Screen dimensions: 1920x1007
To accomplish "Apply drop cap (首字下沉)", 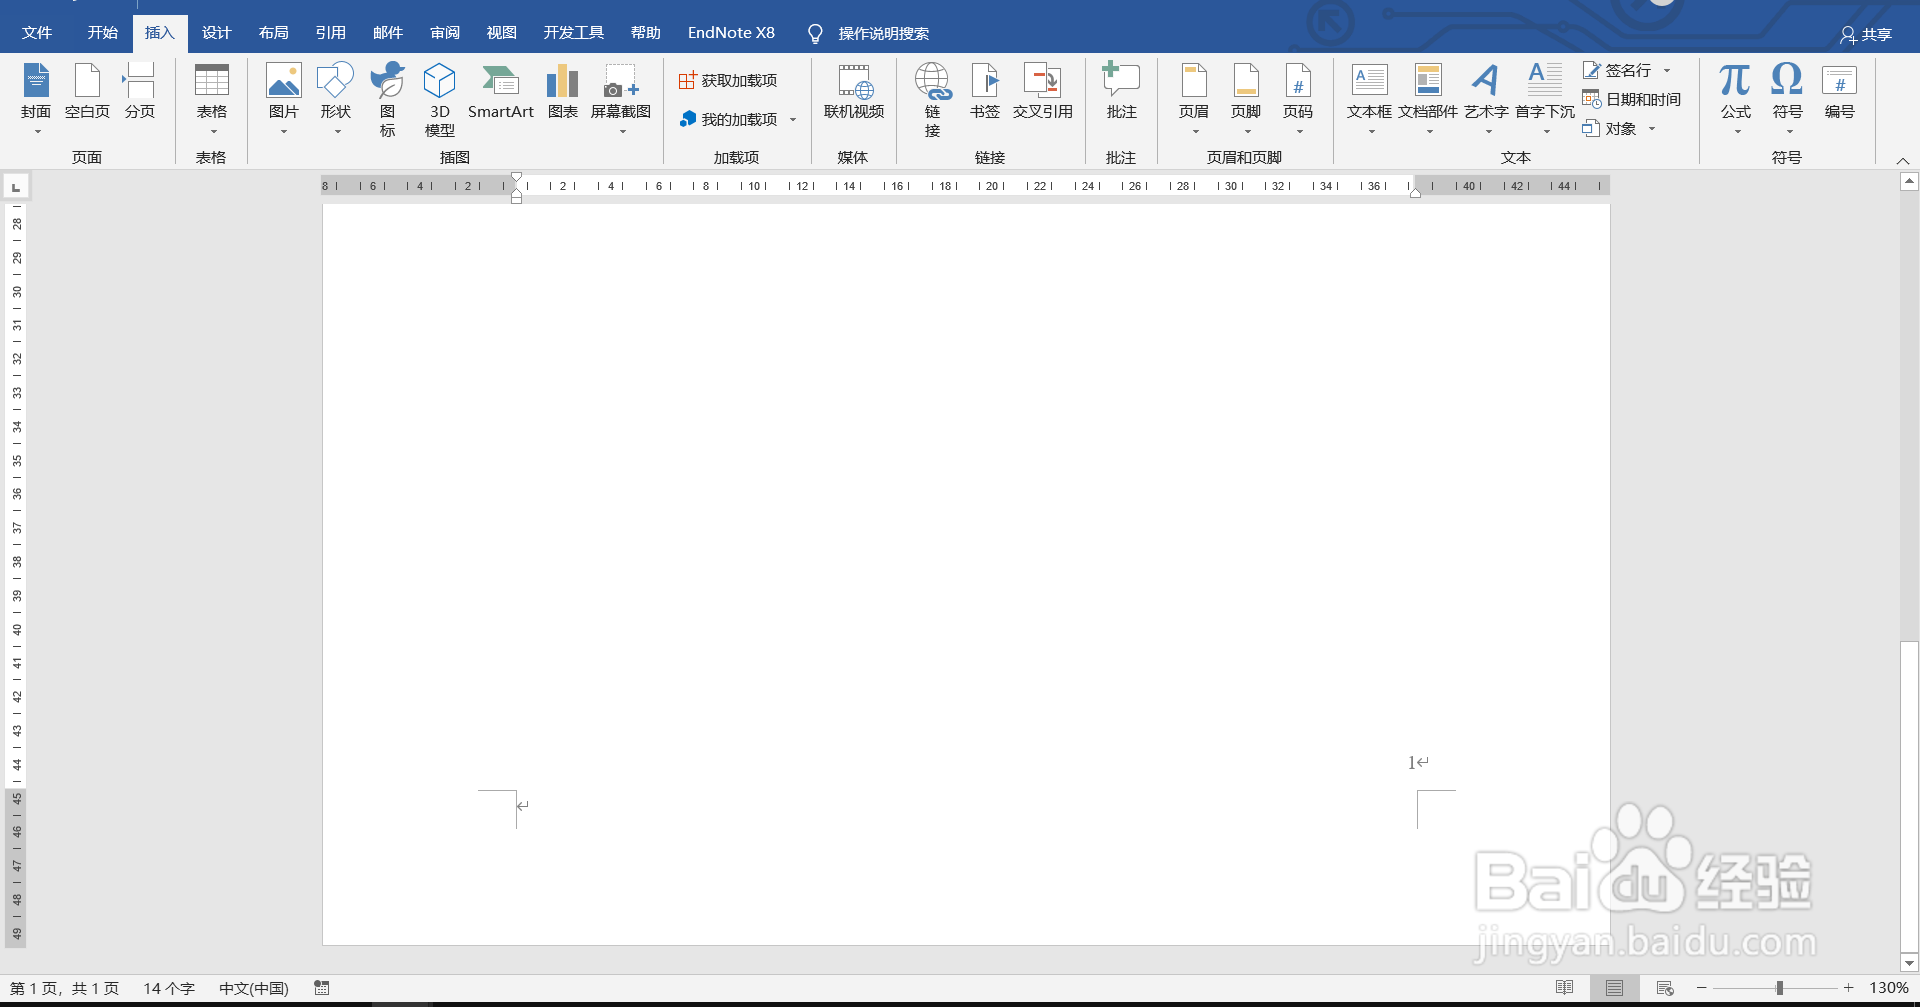I will click(x=1545, y=98).
